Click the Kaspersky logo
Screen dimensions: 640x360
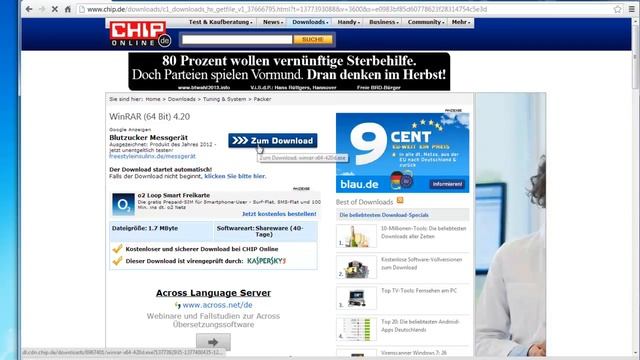pos(267,261)
